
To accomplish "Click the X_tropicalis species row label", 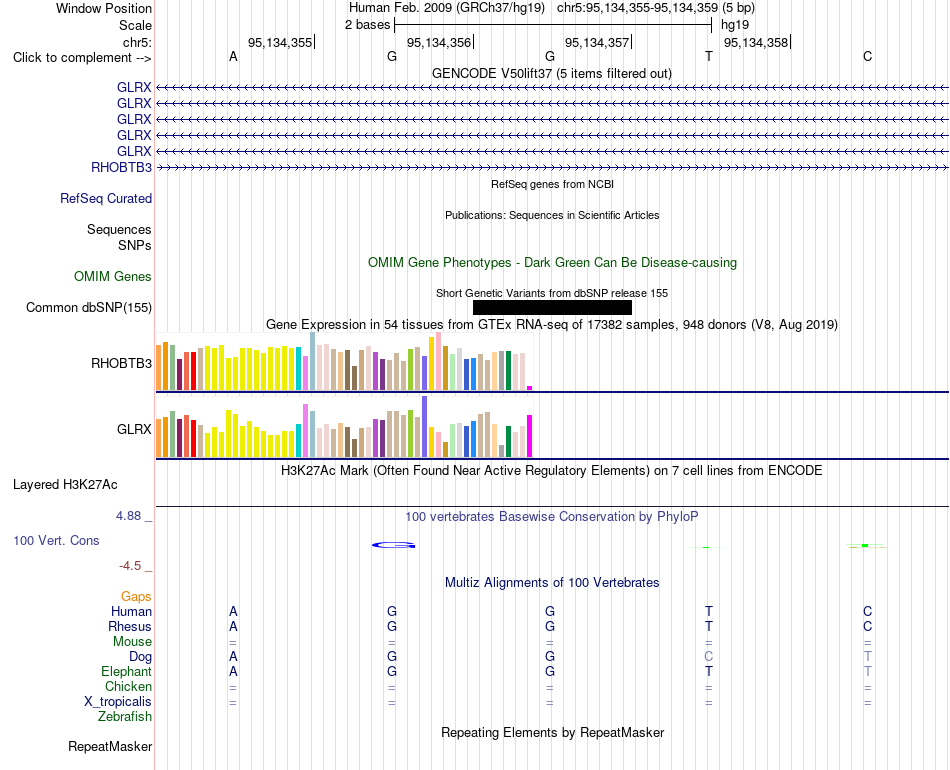I will tap(118, 702).
